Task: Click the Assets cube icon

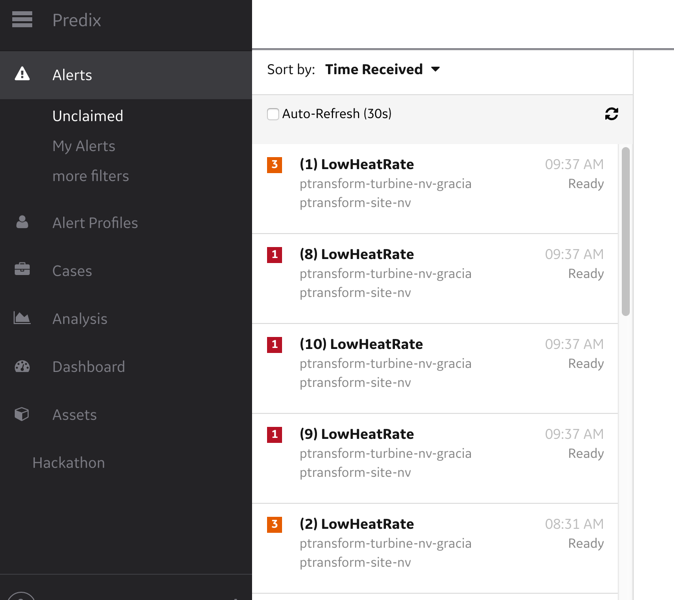Action: [22, 414]
